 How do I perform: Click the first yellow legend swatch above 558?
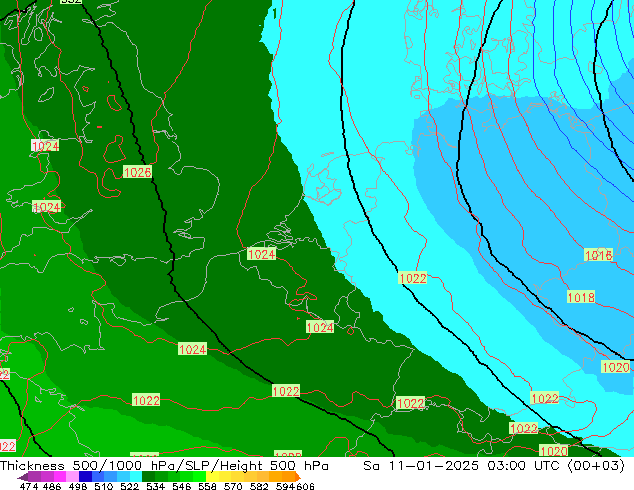point(212,476)
